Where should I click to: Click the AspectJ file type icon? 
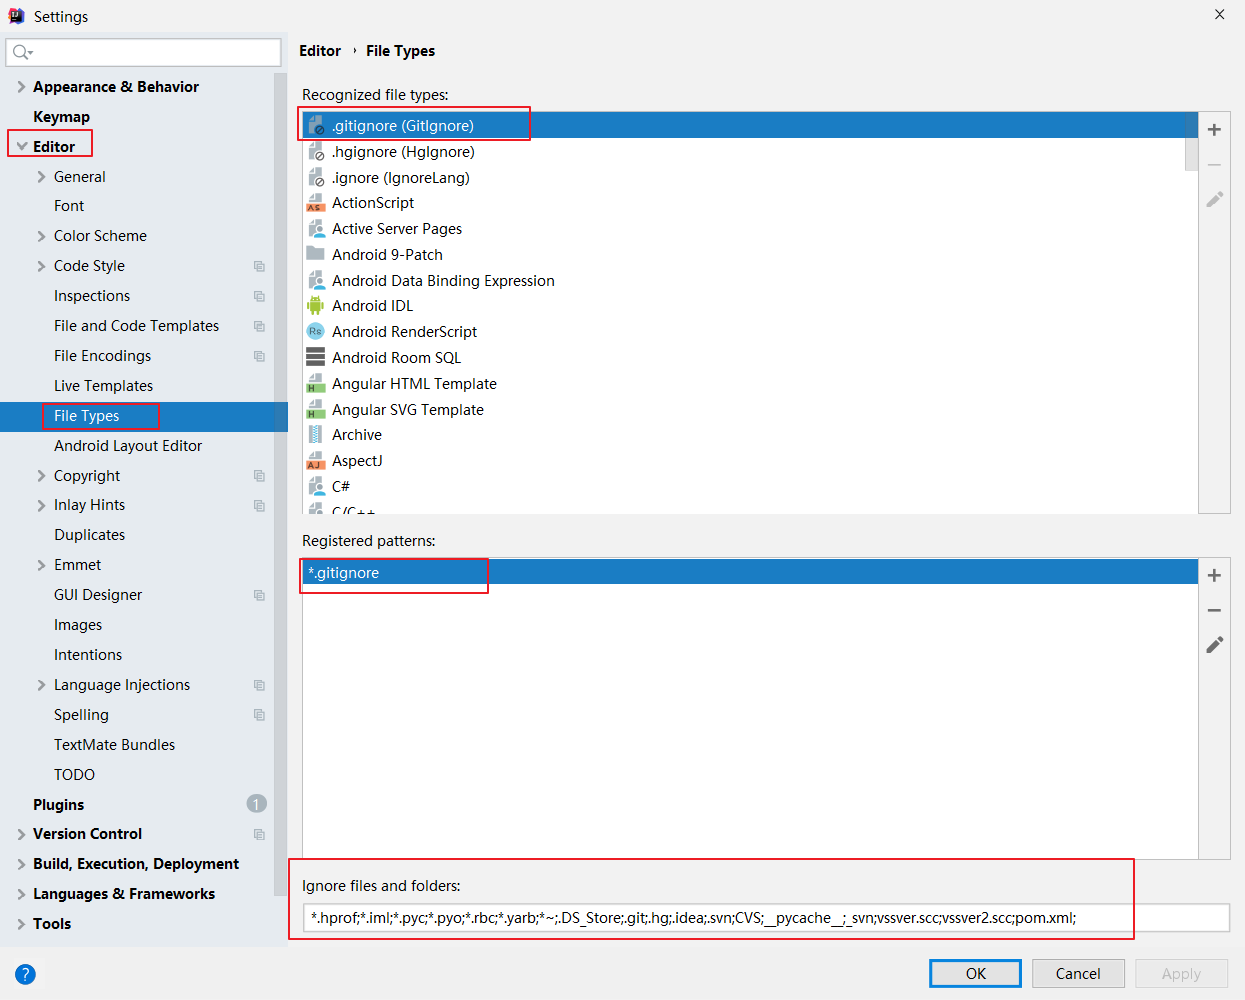315,461
